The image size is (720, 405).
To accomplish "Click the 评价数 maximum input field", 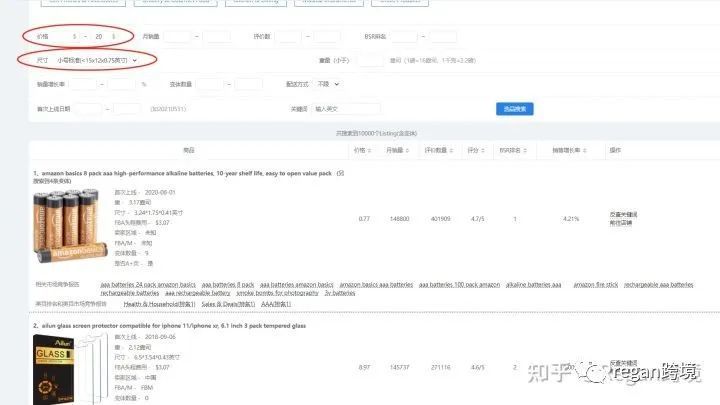I will (x=327, y=36).
